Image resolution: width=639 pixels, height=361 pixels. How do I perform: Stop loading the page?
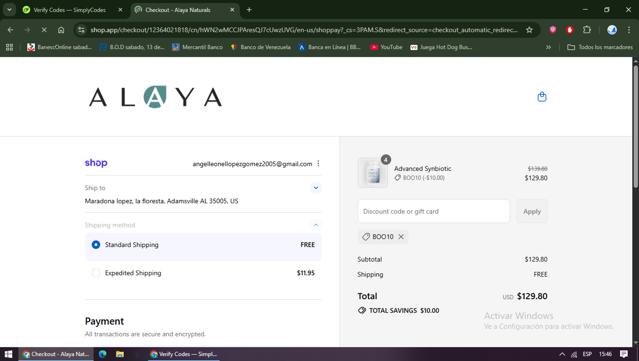44,30
